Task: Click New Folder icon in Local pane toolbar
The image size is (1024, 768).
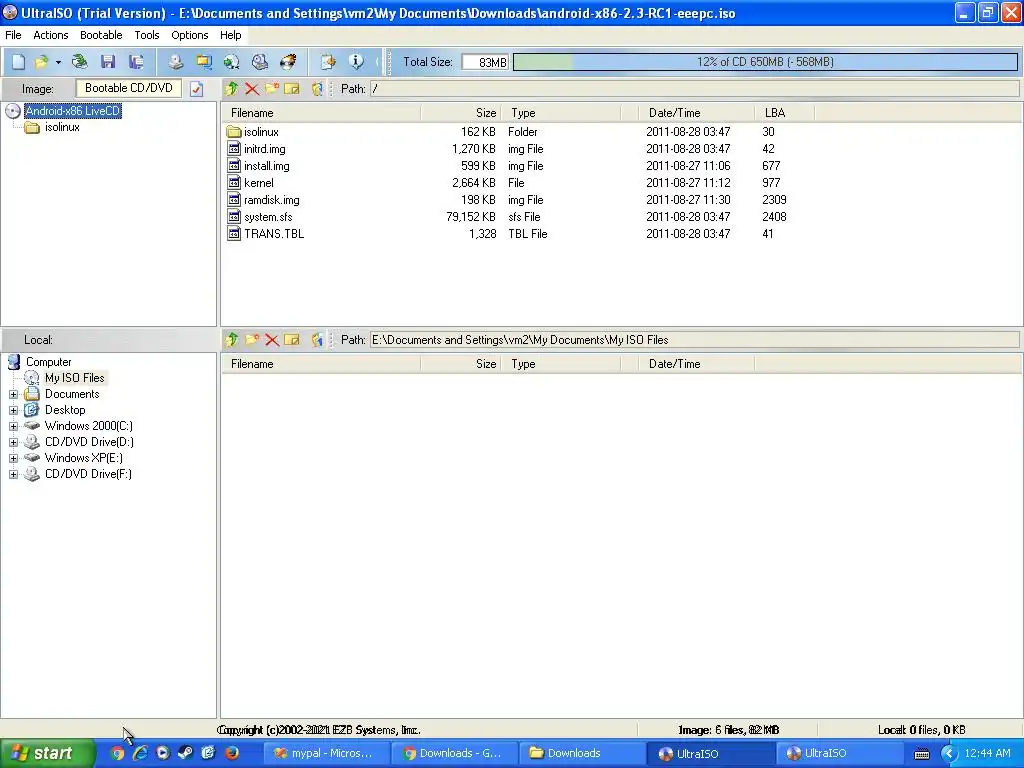Action: (x=251, y=340)
